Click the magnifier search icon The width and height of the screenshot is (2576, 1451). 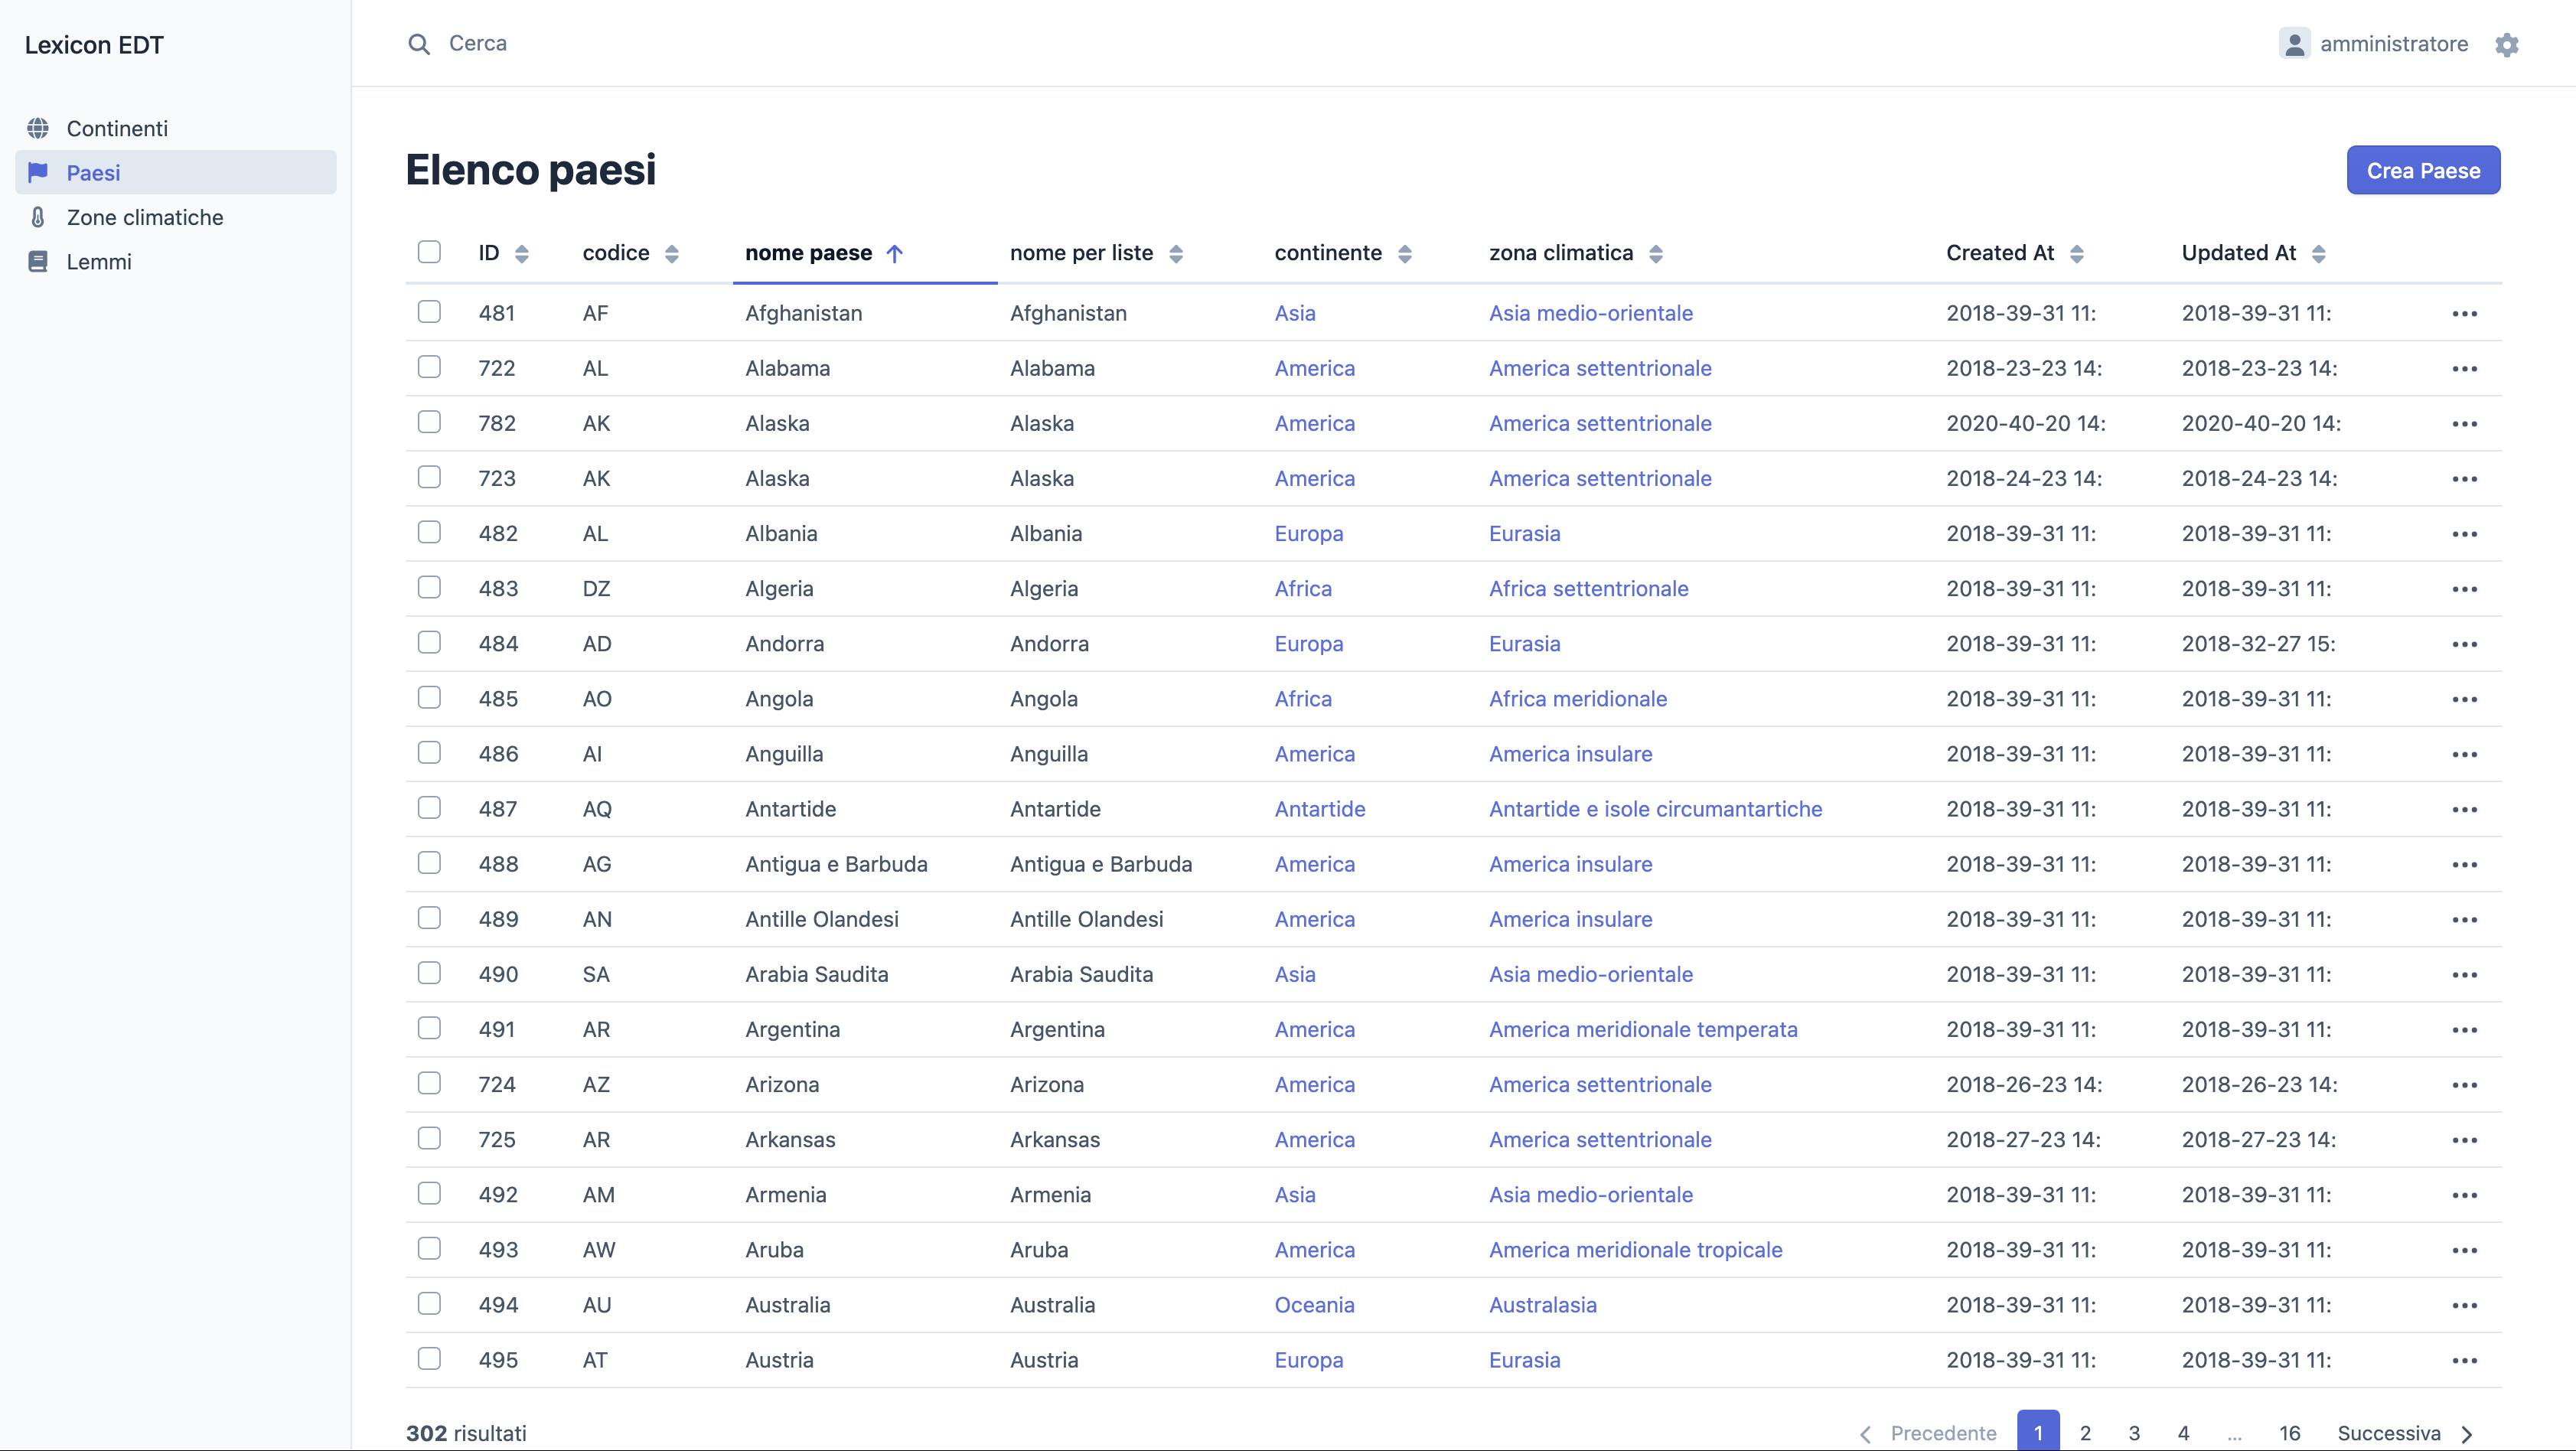point(419,44)
